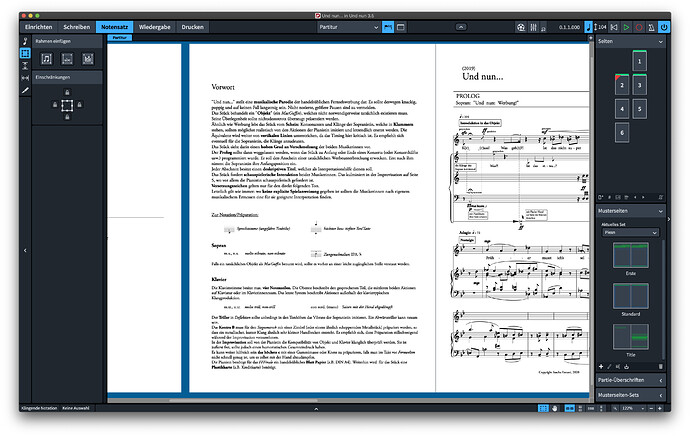This screenshot has width=690, height=437.
Task: Toggle page view button in toolbar
Action: tap(388, 27)
